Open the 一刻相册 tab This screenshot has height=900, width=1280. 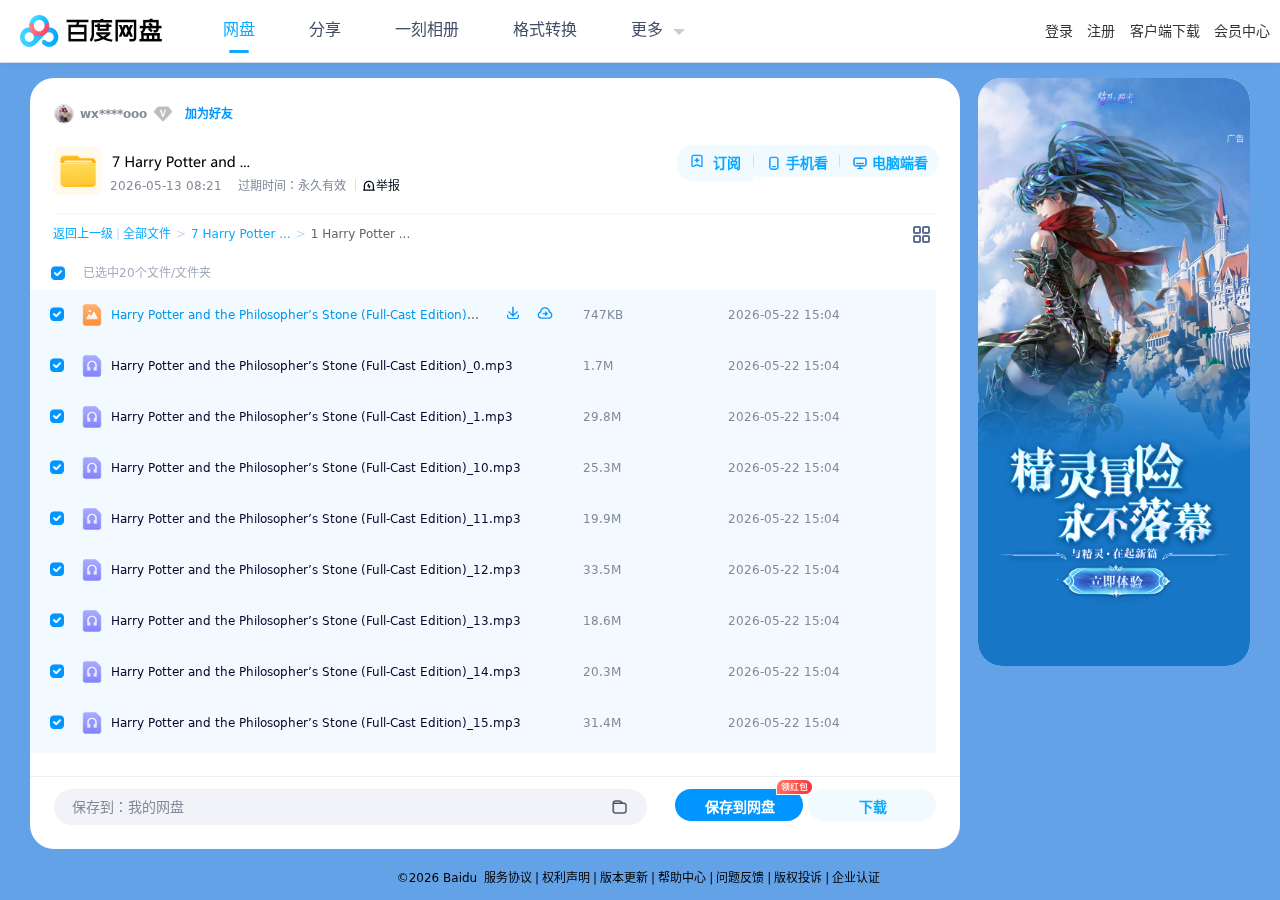pyautogui.click(x=427, y=30)
